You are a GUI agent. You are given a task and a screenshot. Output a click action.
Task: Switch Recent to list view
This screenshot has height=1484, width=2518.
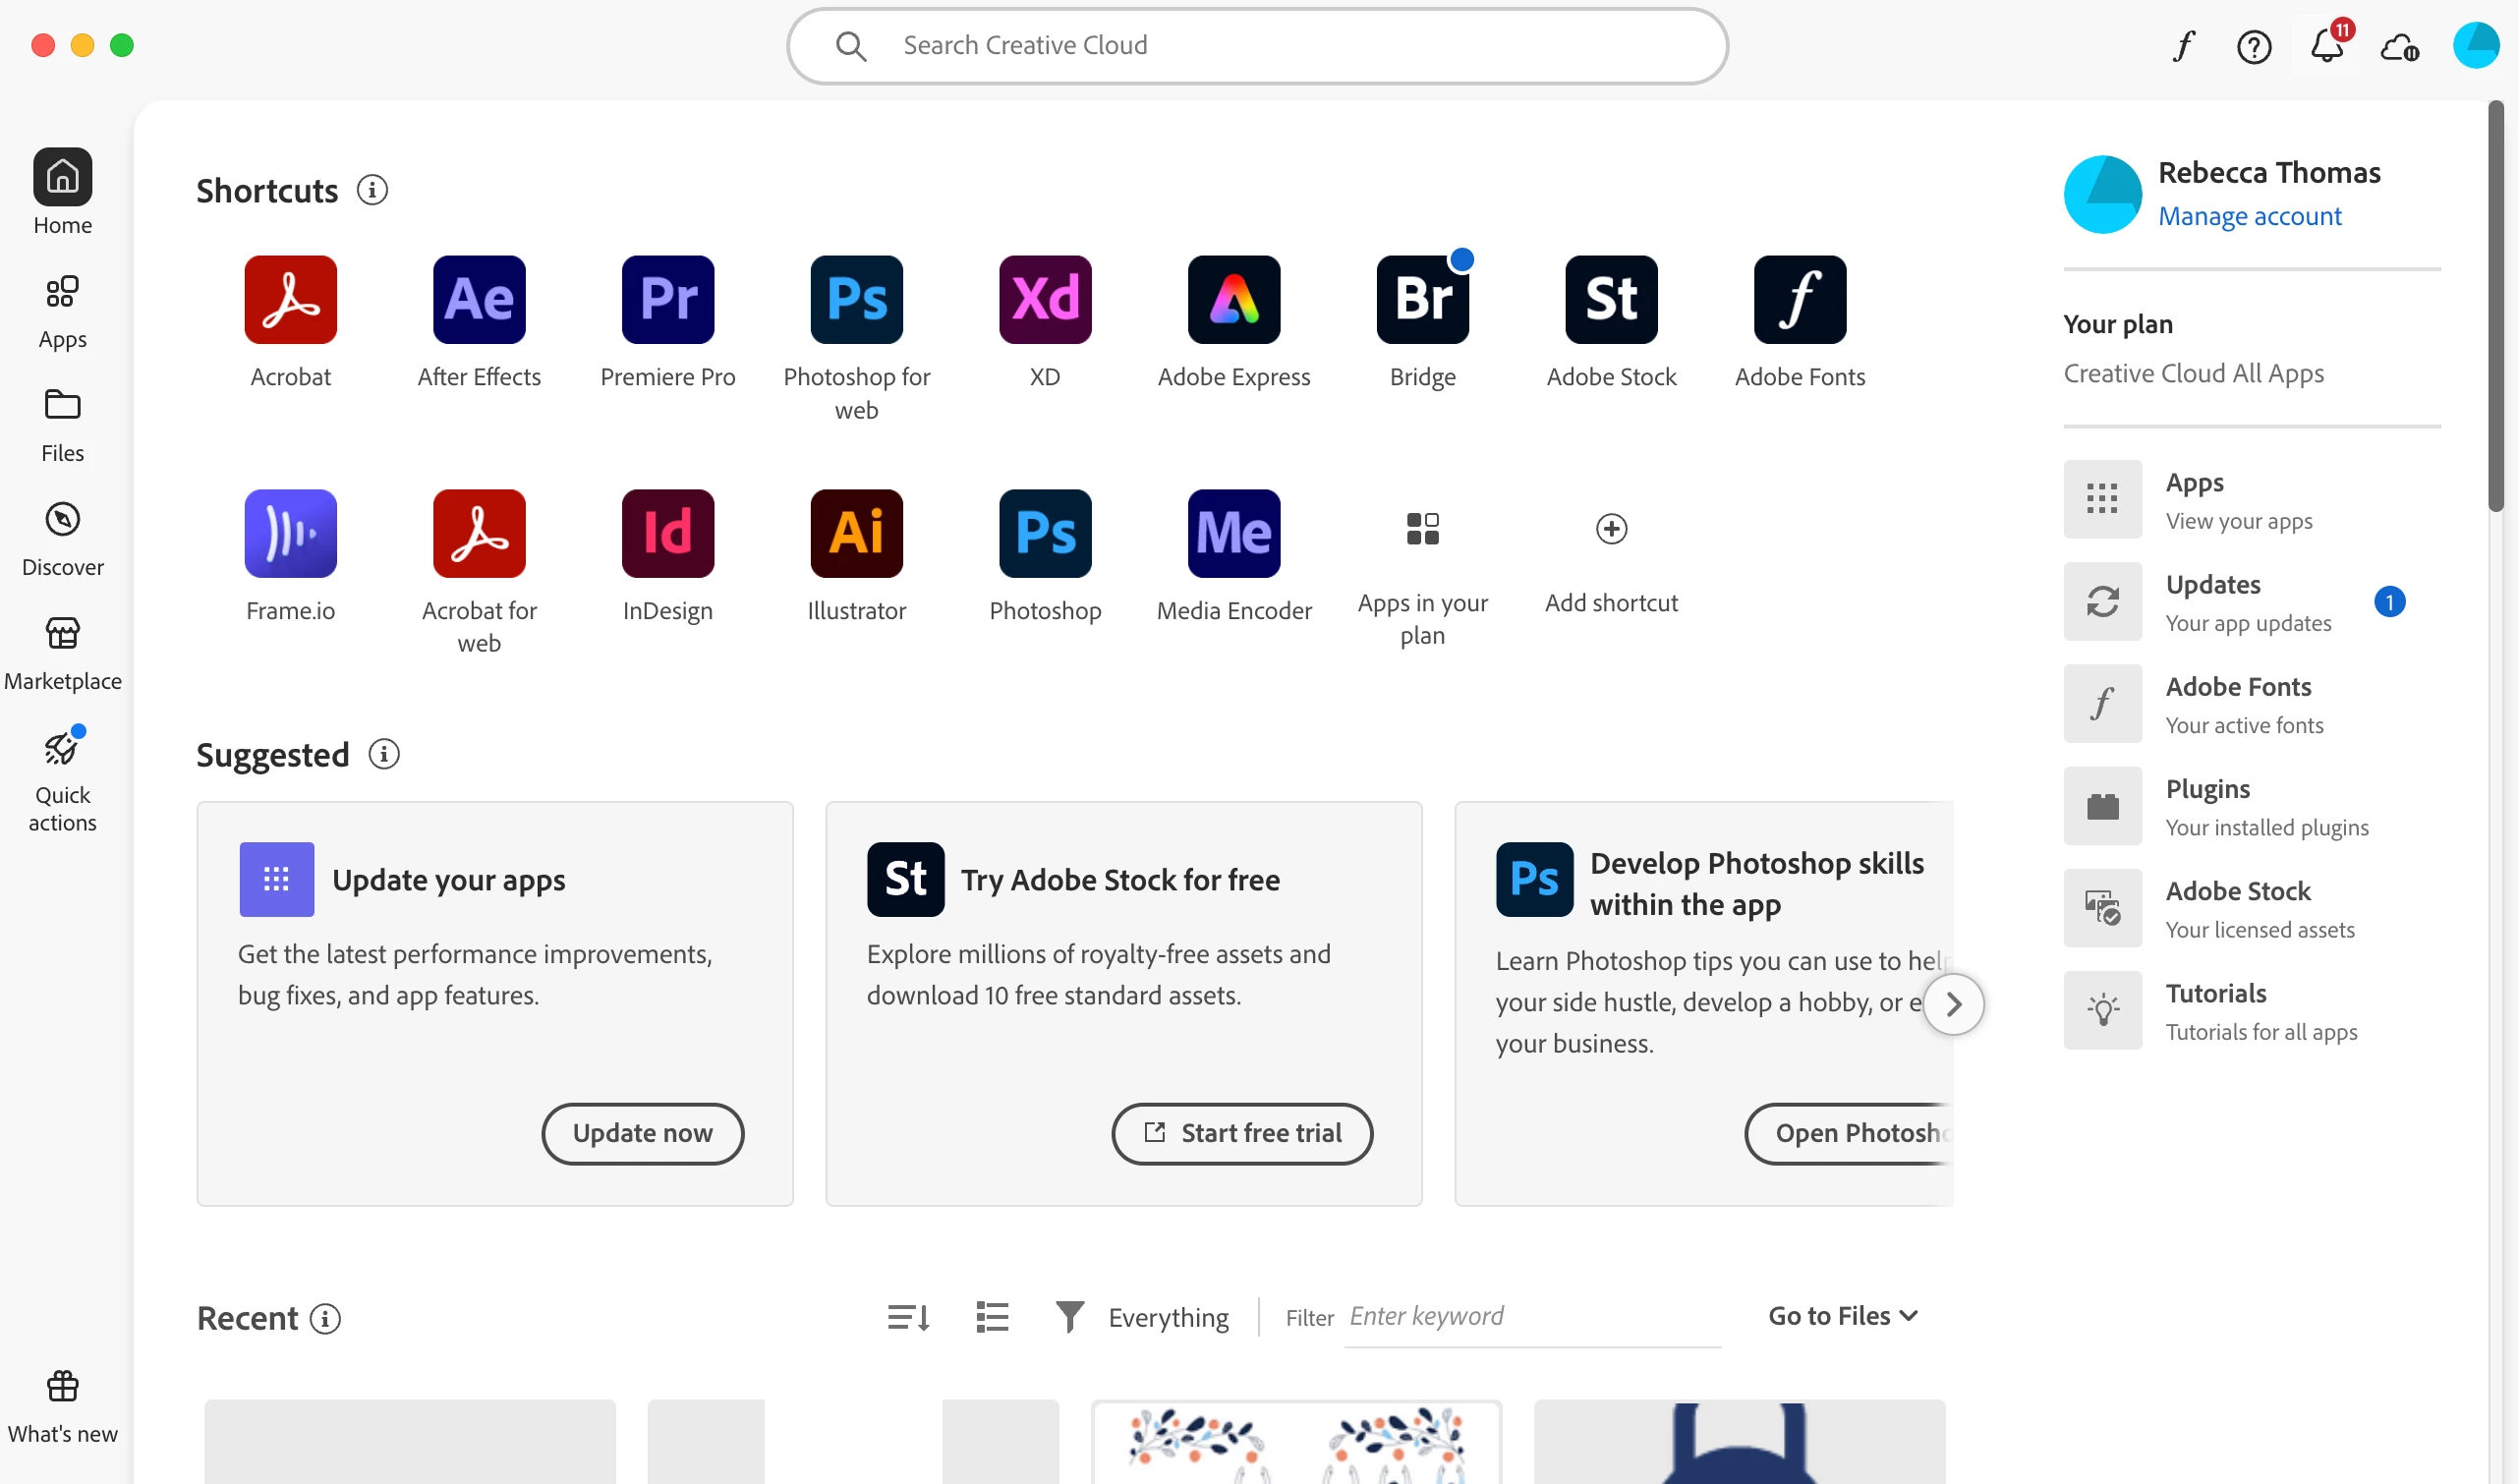pyautogui.click(x=992, y=1317)
